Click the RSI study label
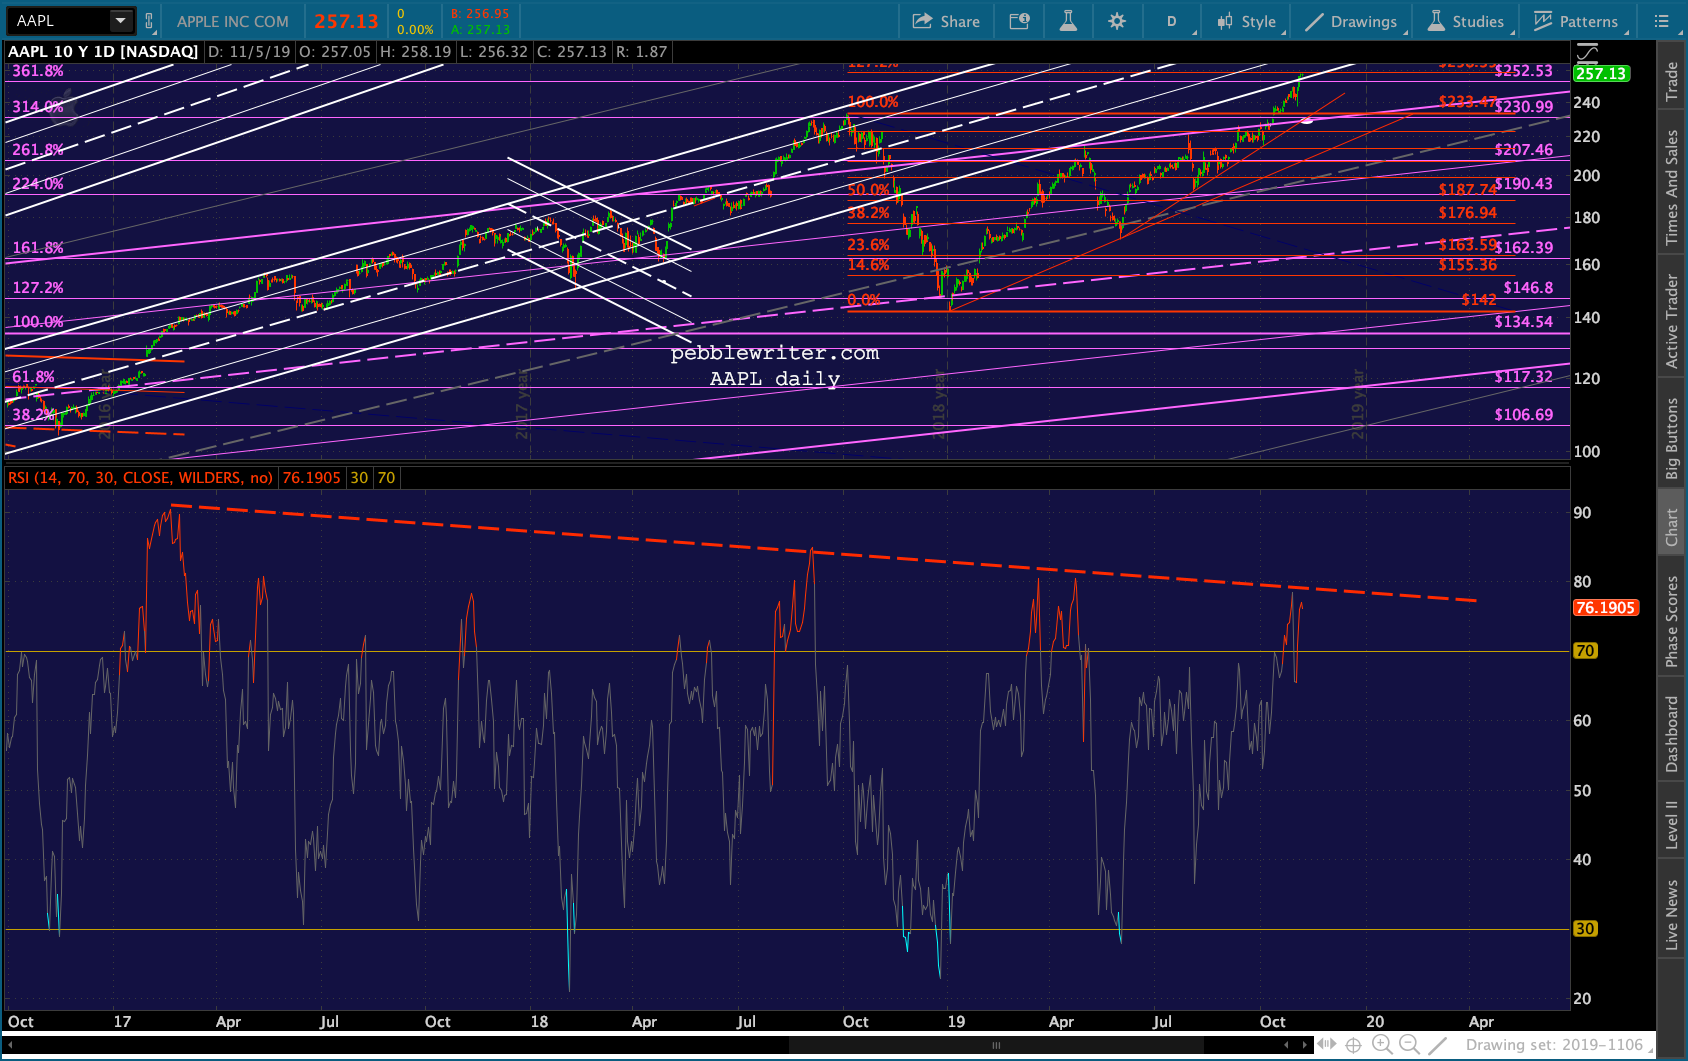Screen dimensions: 1688x1061 (x=140, y=478)
